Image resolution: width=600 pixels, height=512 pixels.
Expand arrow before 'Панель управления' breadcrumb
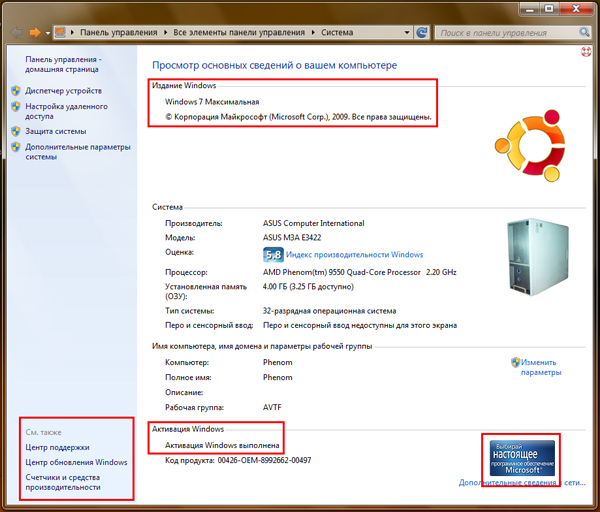point(72,33)
